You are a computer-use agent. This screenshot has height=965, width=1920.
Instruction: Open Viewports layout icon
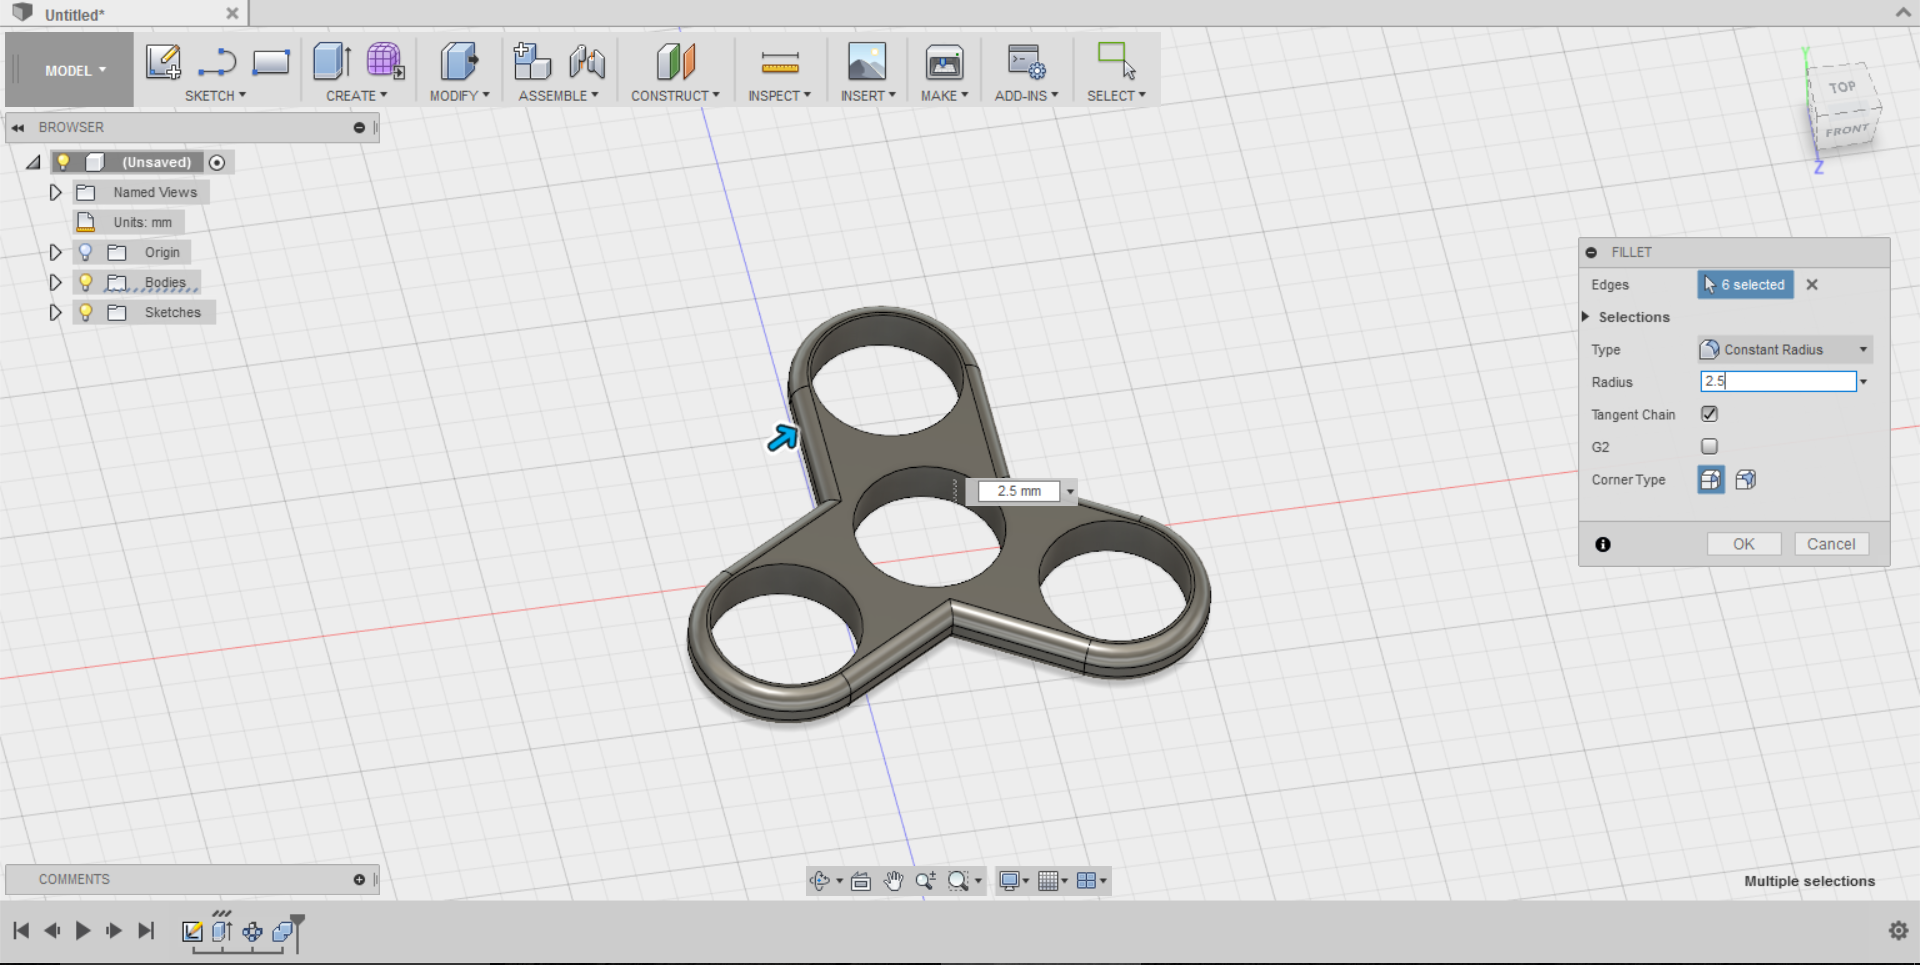click(1086, 881)
